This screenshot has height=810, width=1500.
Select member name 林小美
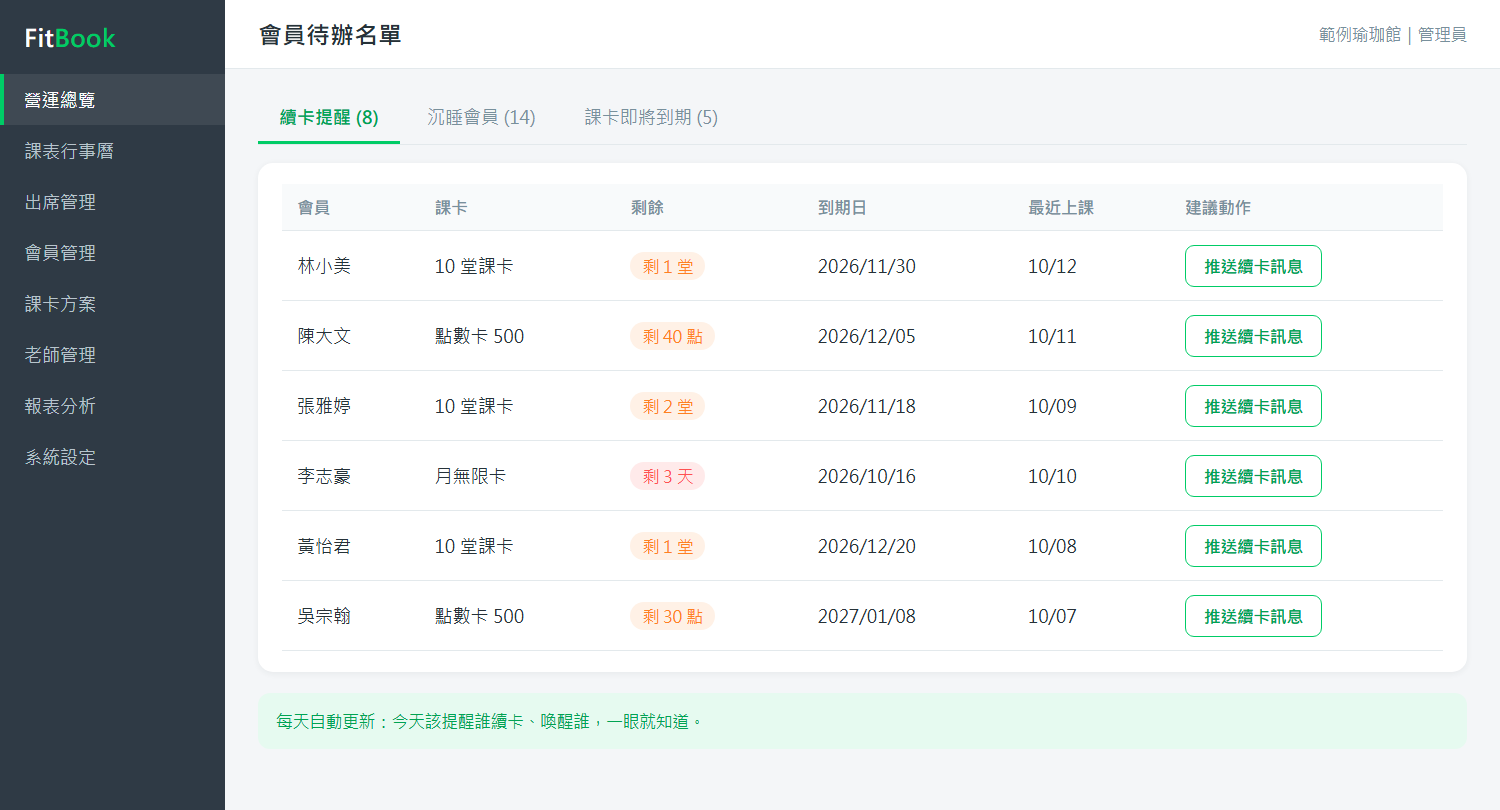click(324, 266)
